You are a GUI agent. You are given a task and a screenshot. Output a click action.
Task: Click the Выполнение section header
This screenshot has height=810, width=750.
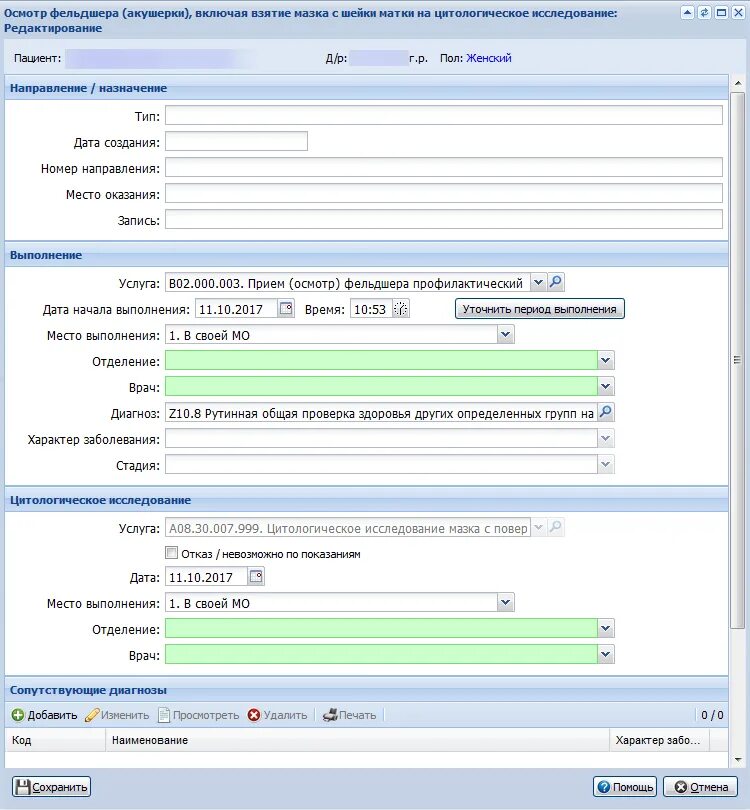click(366, 255)
